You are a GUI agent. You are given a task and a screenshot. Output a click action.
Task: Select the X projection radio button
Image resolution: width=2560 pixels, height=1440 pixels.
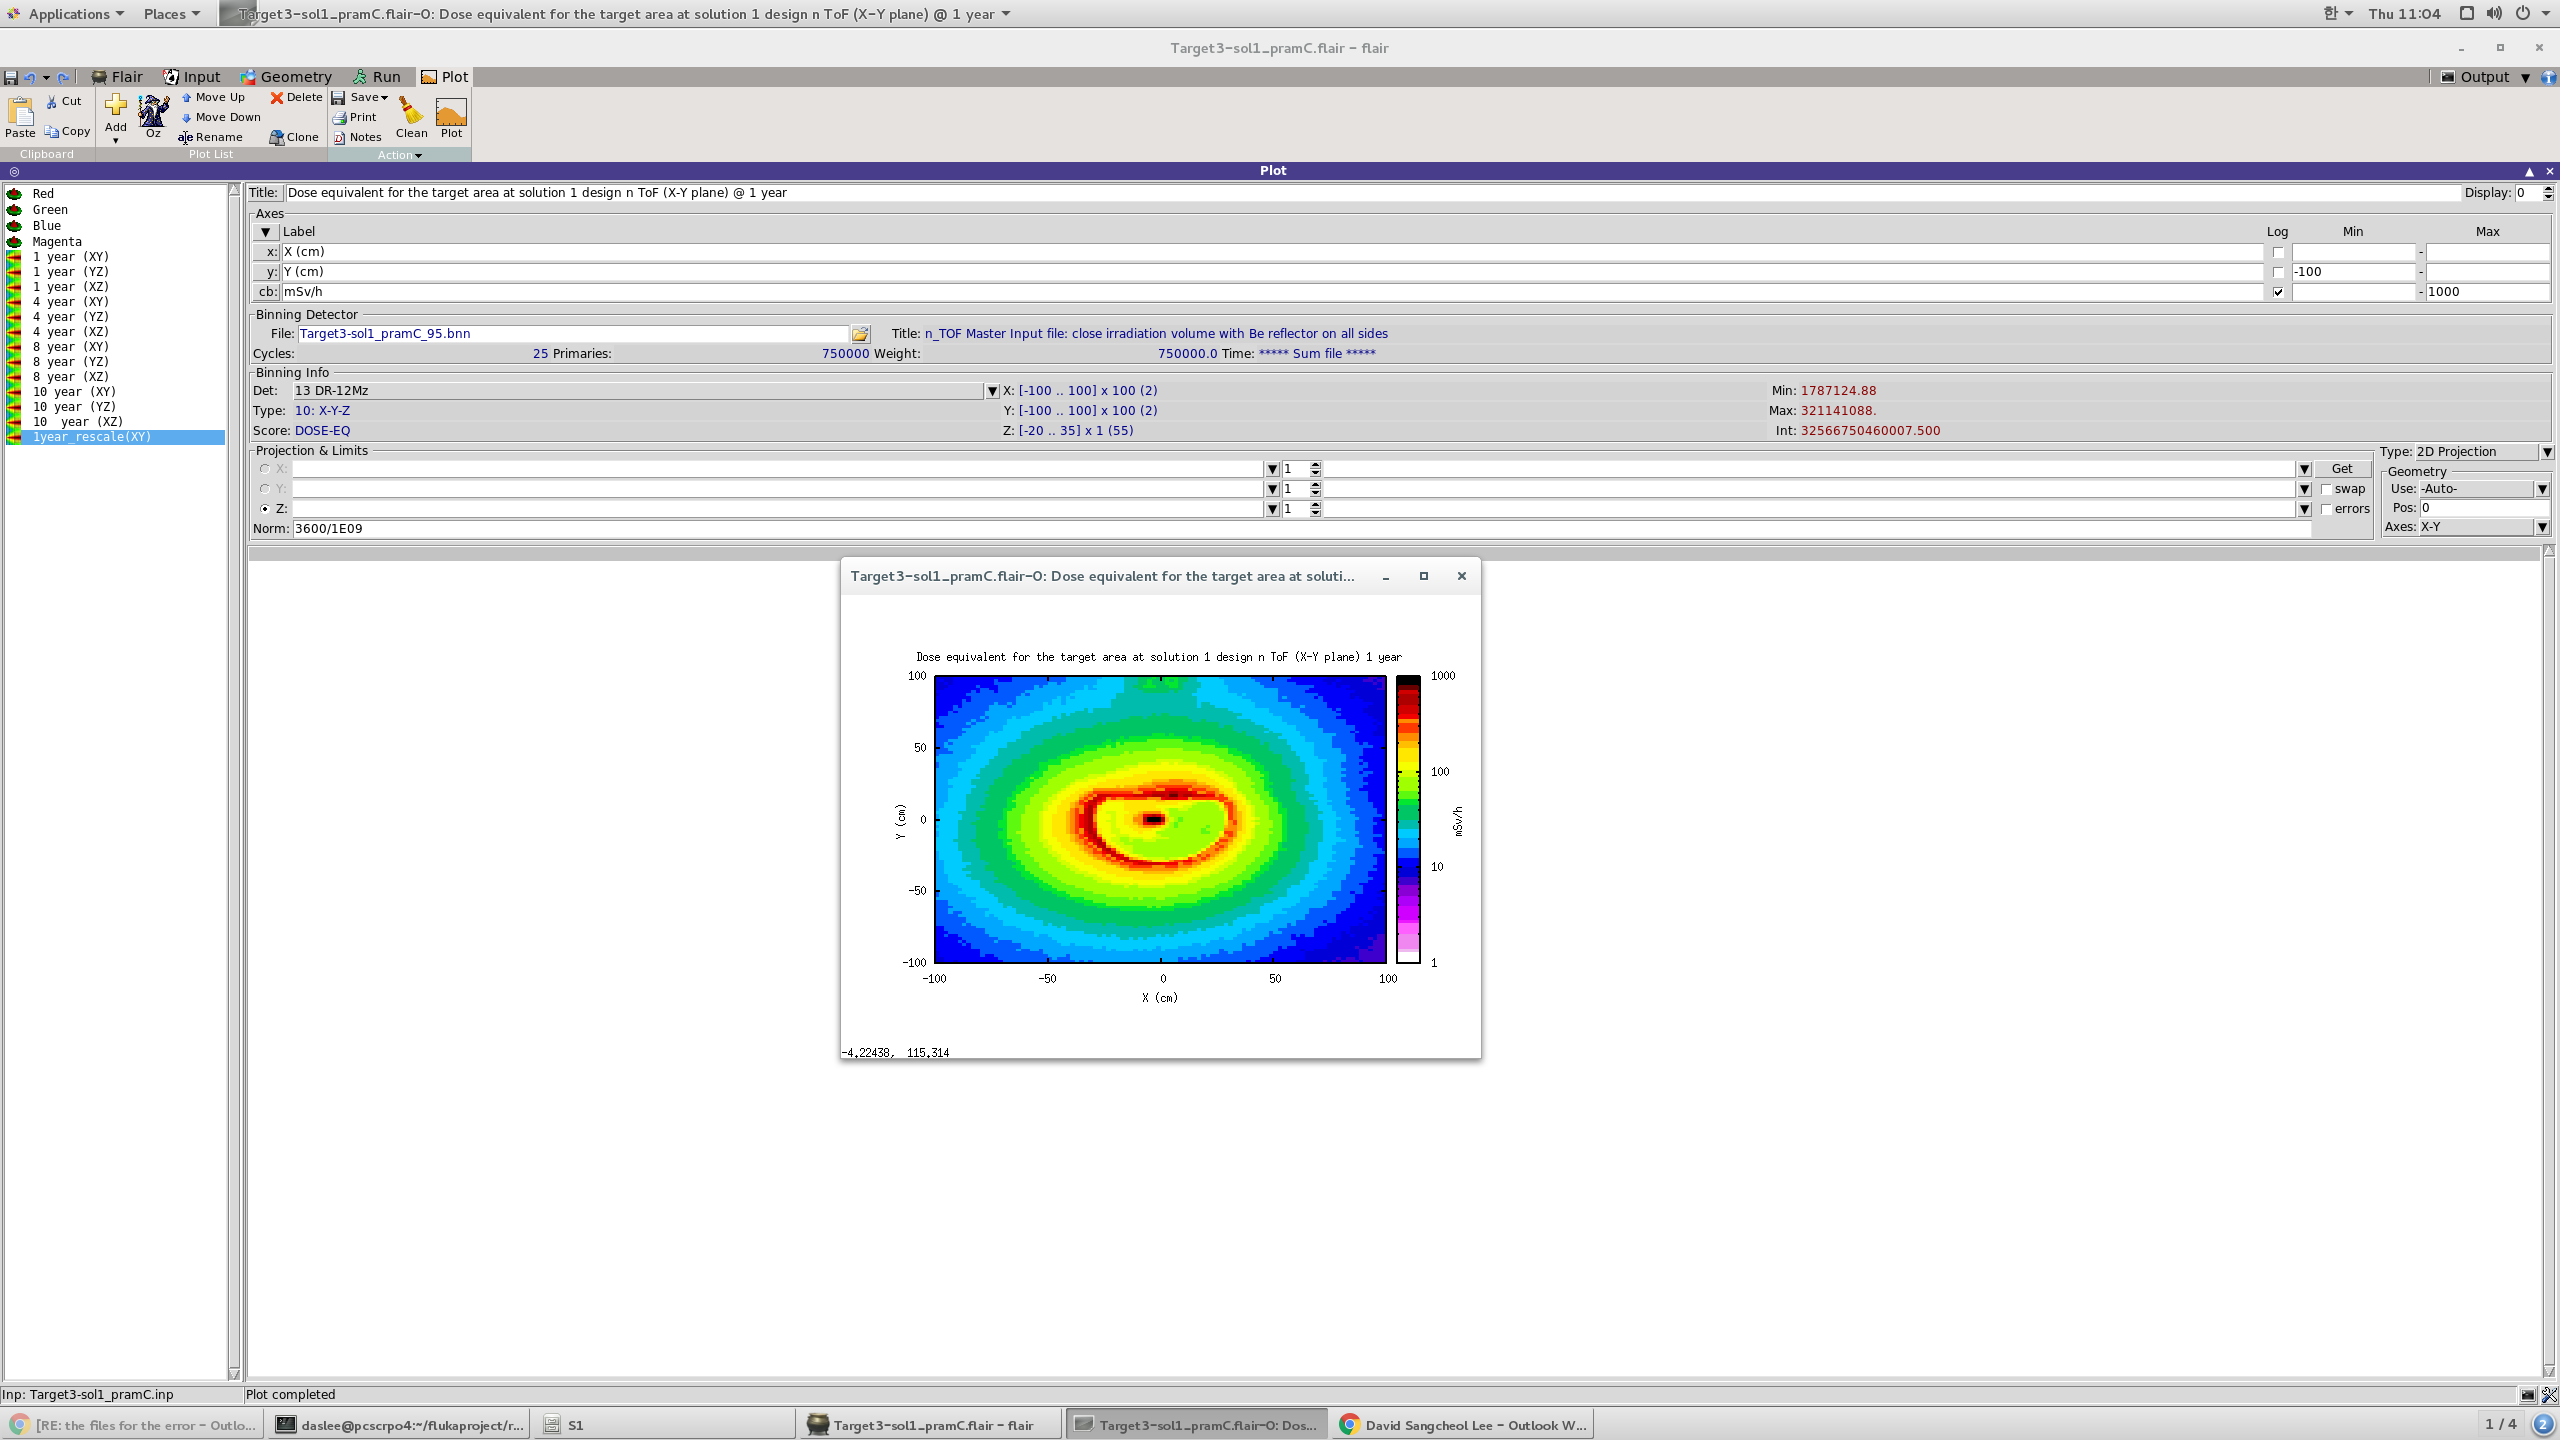(265, 469)
